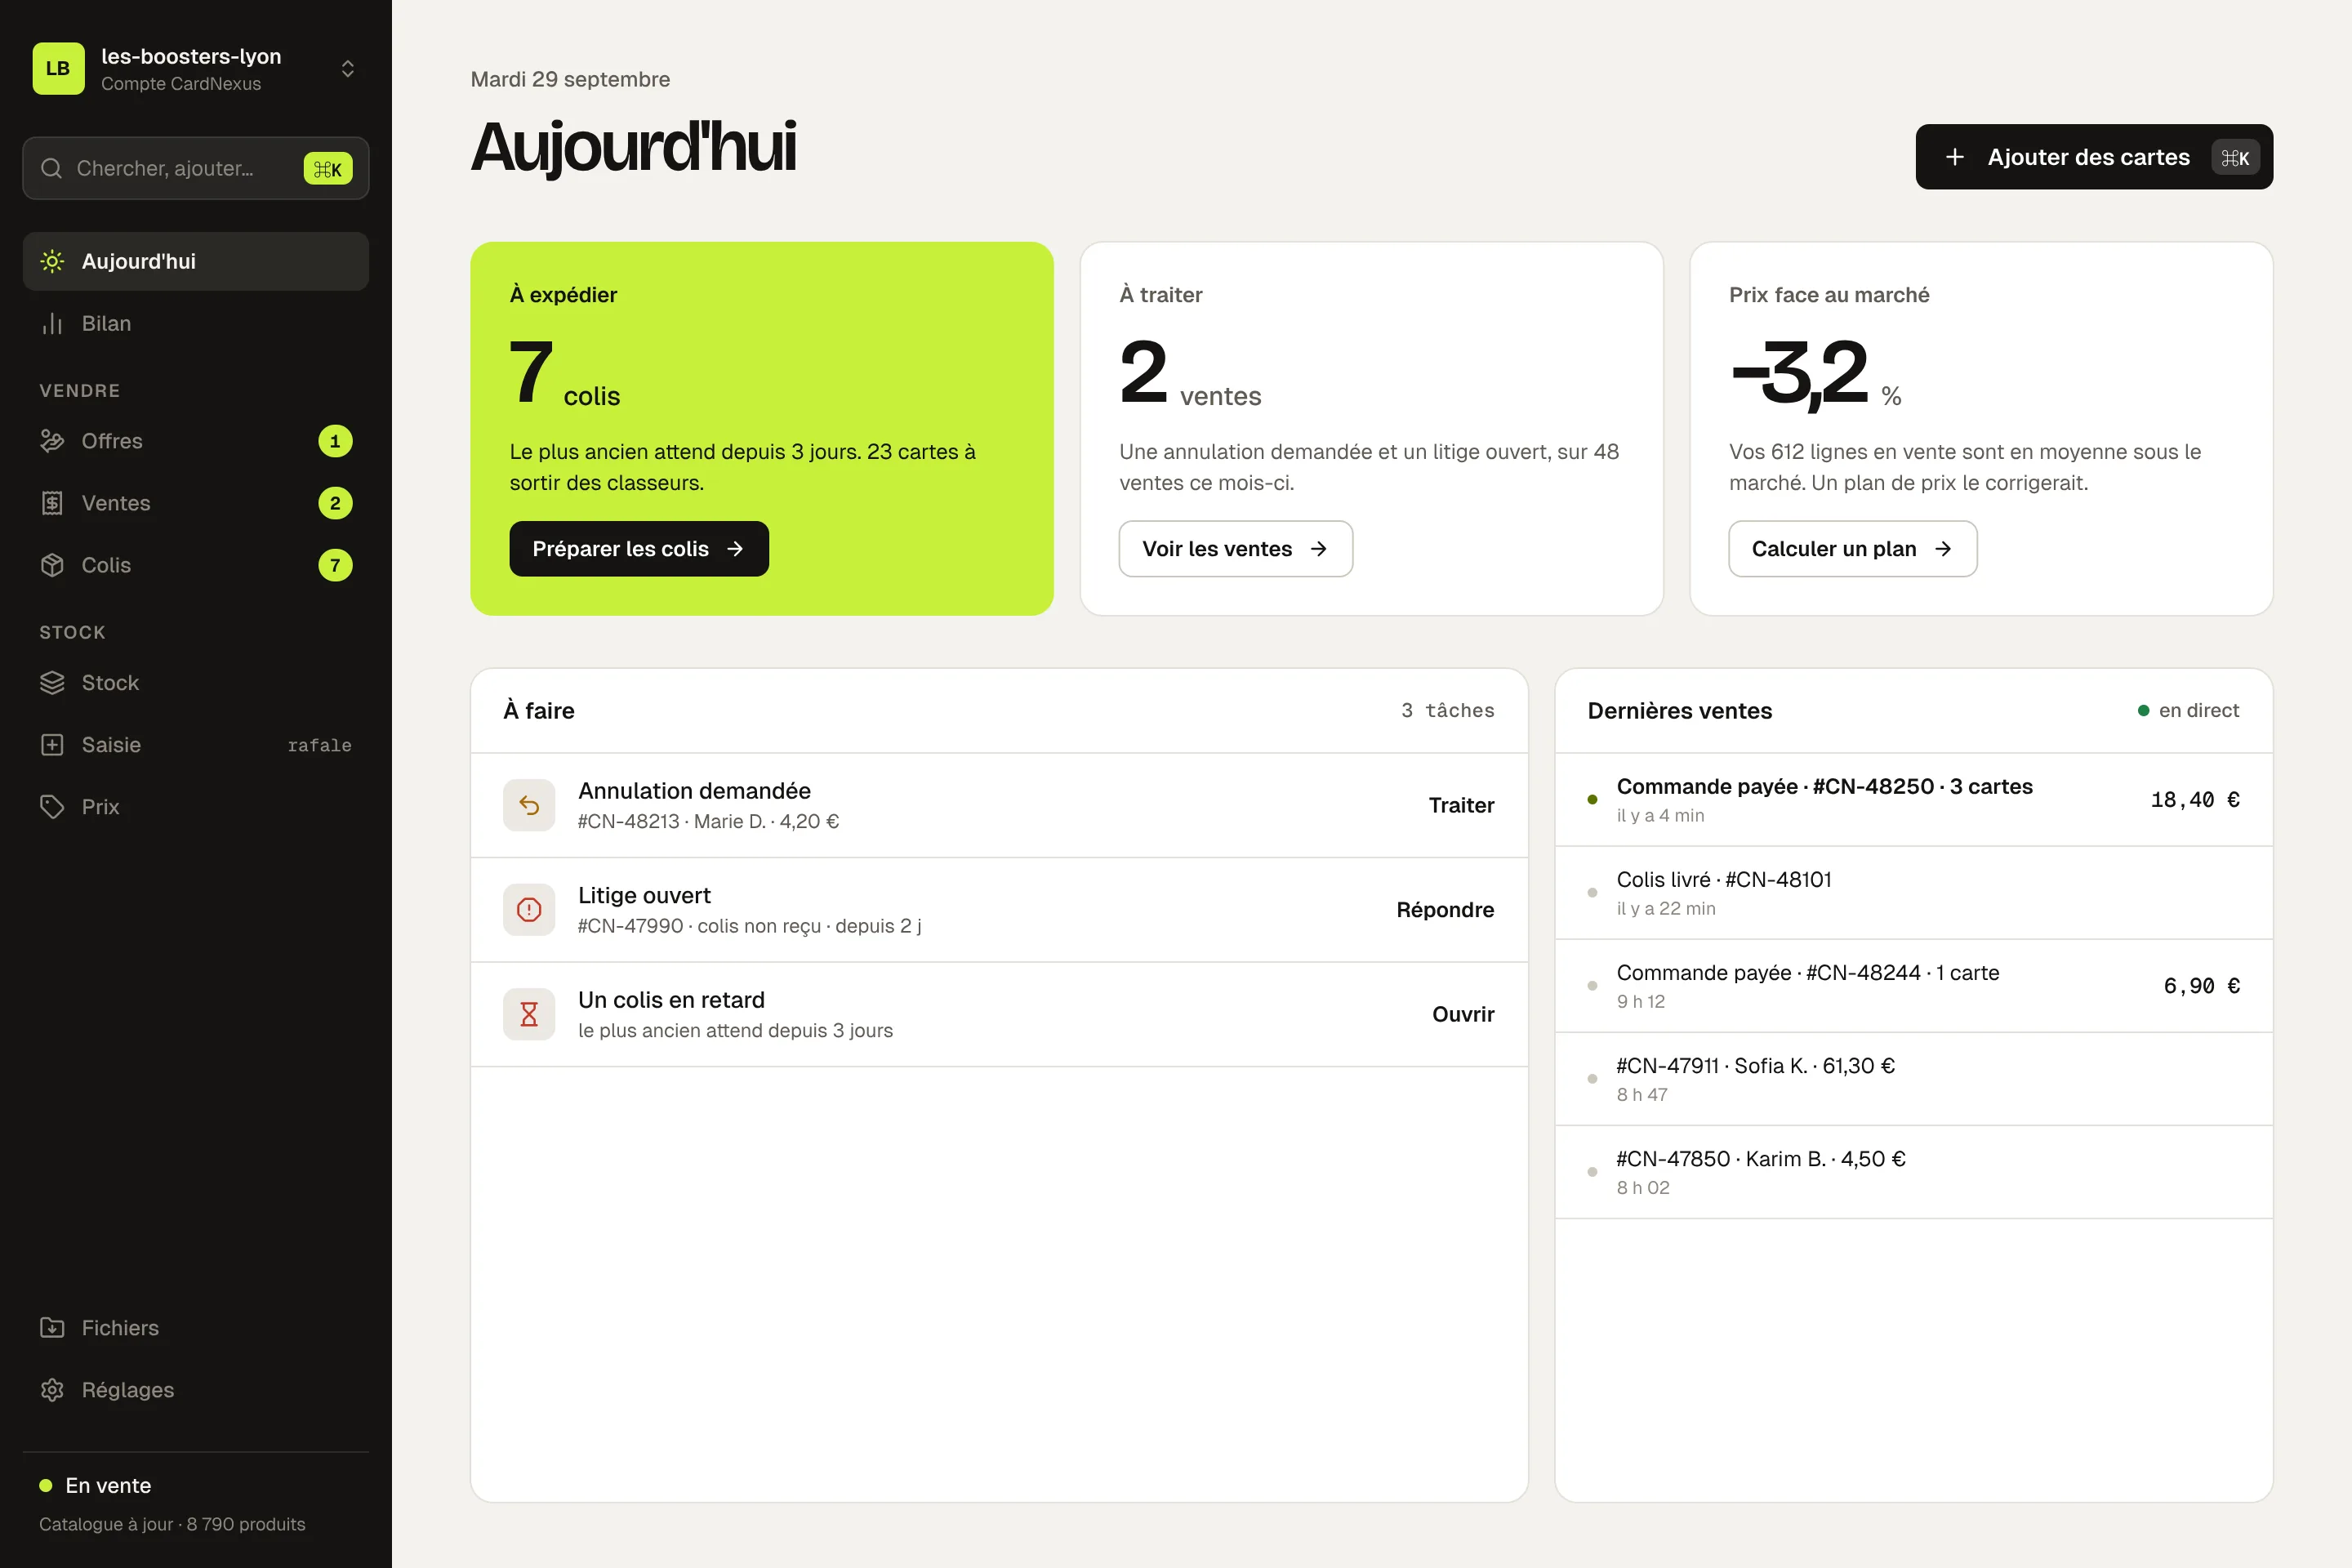The height and width of the screenshot is (1568, 2352).
Task: Open the #CN-47911 Sofia K. entry
Action: click(1914, 1079)
